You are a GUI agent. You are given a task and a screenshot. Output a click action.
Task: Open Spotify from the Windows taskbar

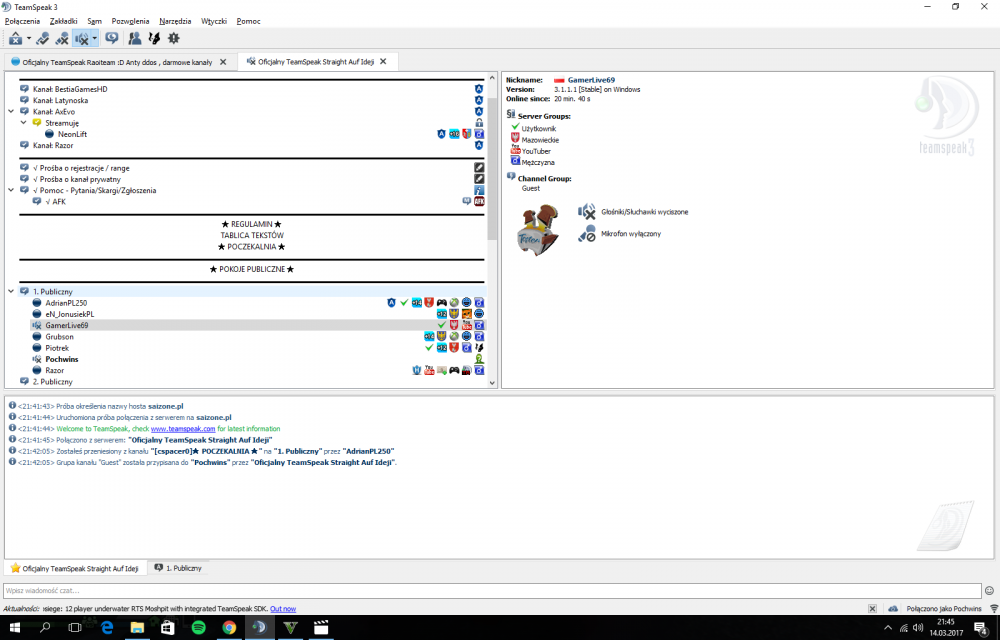(x=198, y=628)
